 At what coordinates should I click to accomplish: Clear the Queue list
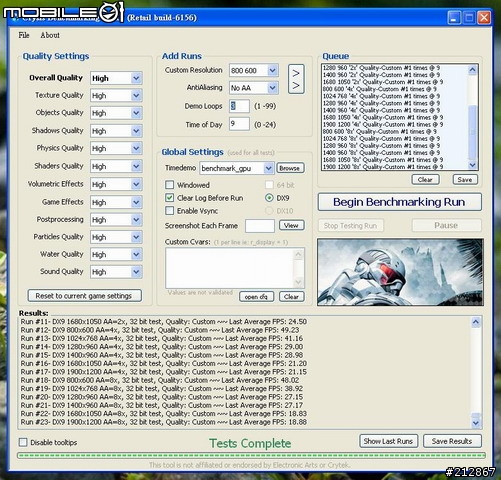click(425, 180)
